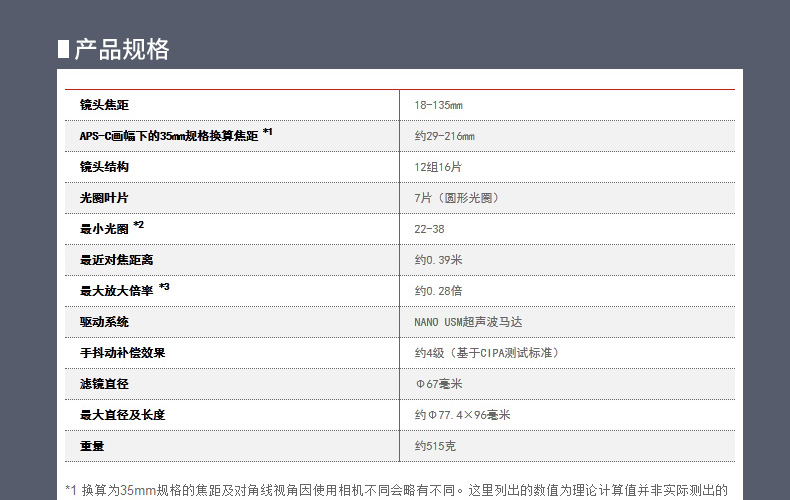Click the 18-135mm value
Viewport: 790px width, 500px height.
pos(438,105)
